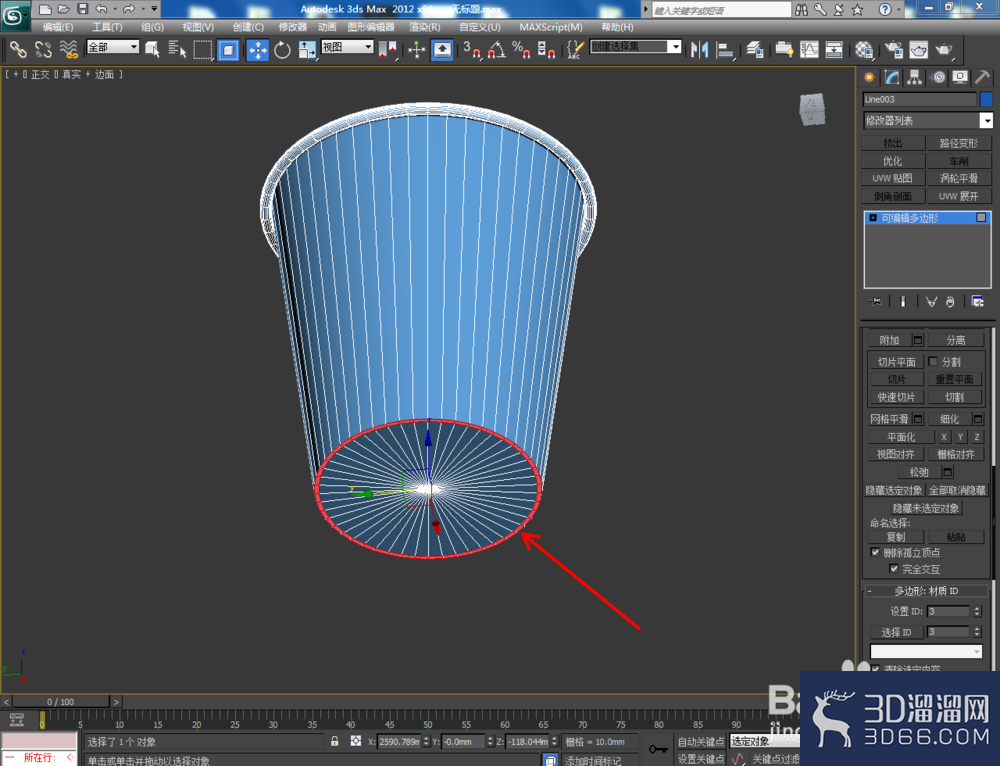Switch to the Utilities command panel tab
This screenshot has height=766, width=1000.
982,78
